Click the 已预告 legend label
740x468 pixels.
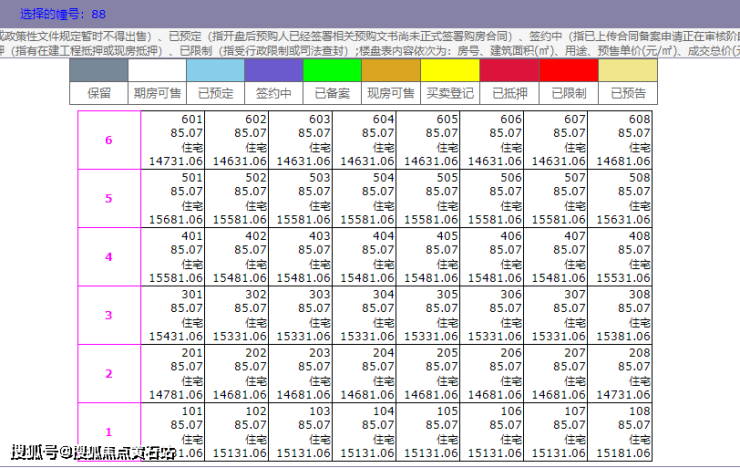coord(627,93)
